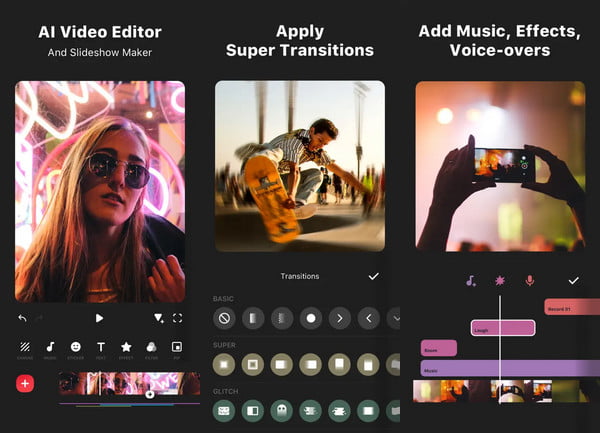
Task: Select the fourth Glitch transition with streaks
Action: pos(310,411)
